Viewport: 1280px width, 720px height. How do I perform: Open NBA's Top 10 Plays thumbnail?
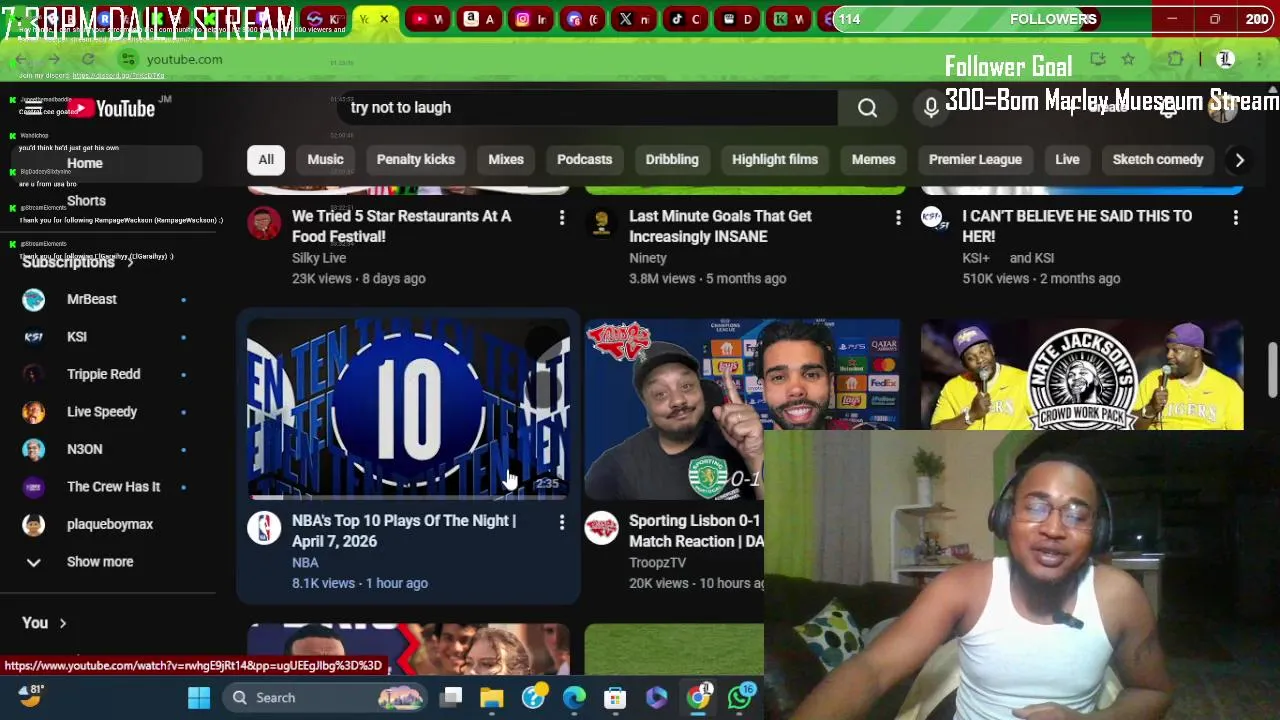408,409
